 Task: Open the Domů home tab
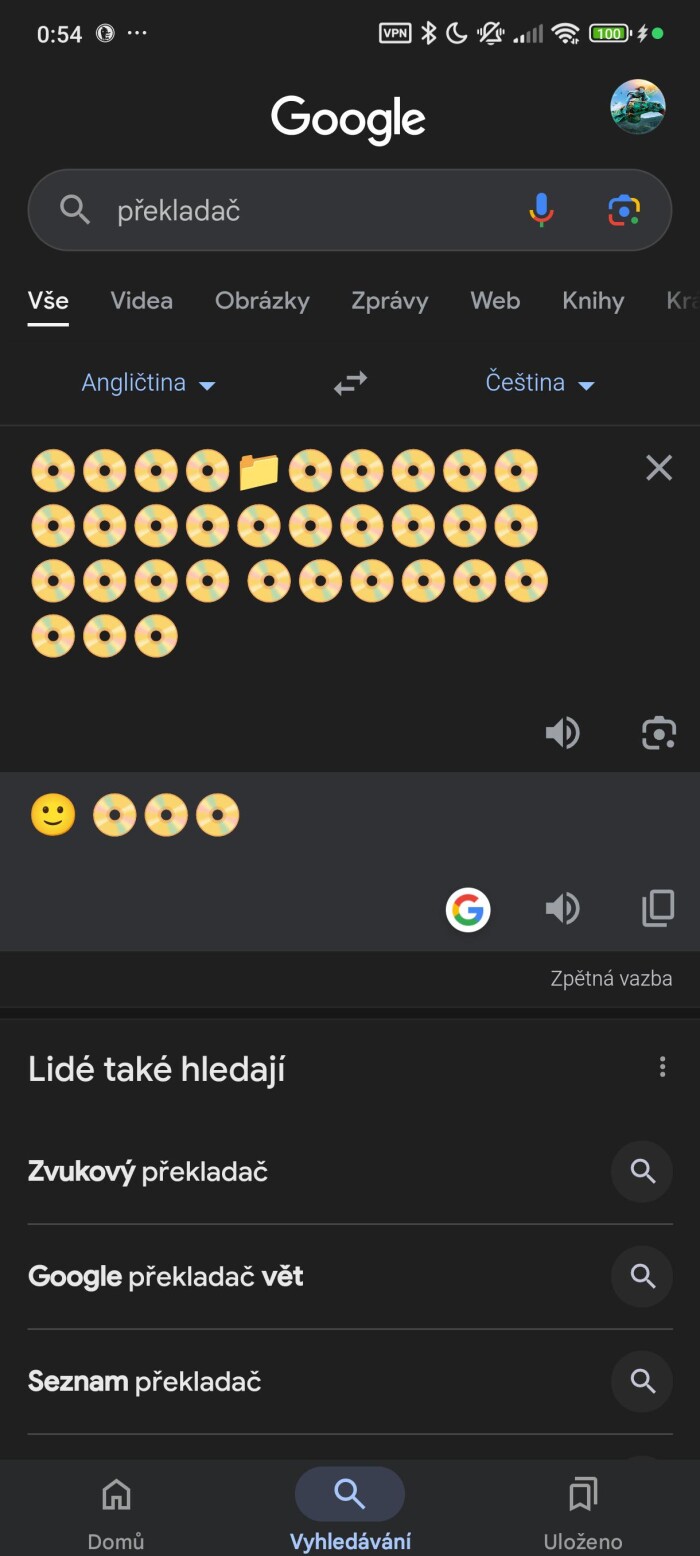pyautogui.click(x=116, y=1510)
